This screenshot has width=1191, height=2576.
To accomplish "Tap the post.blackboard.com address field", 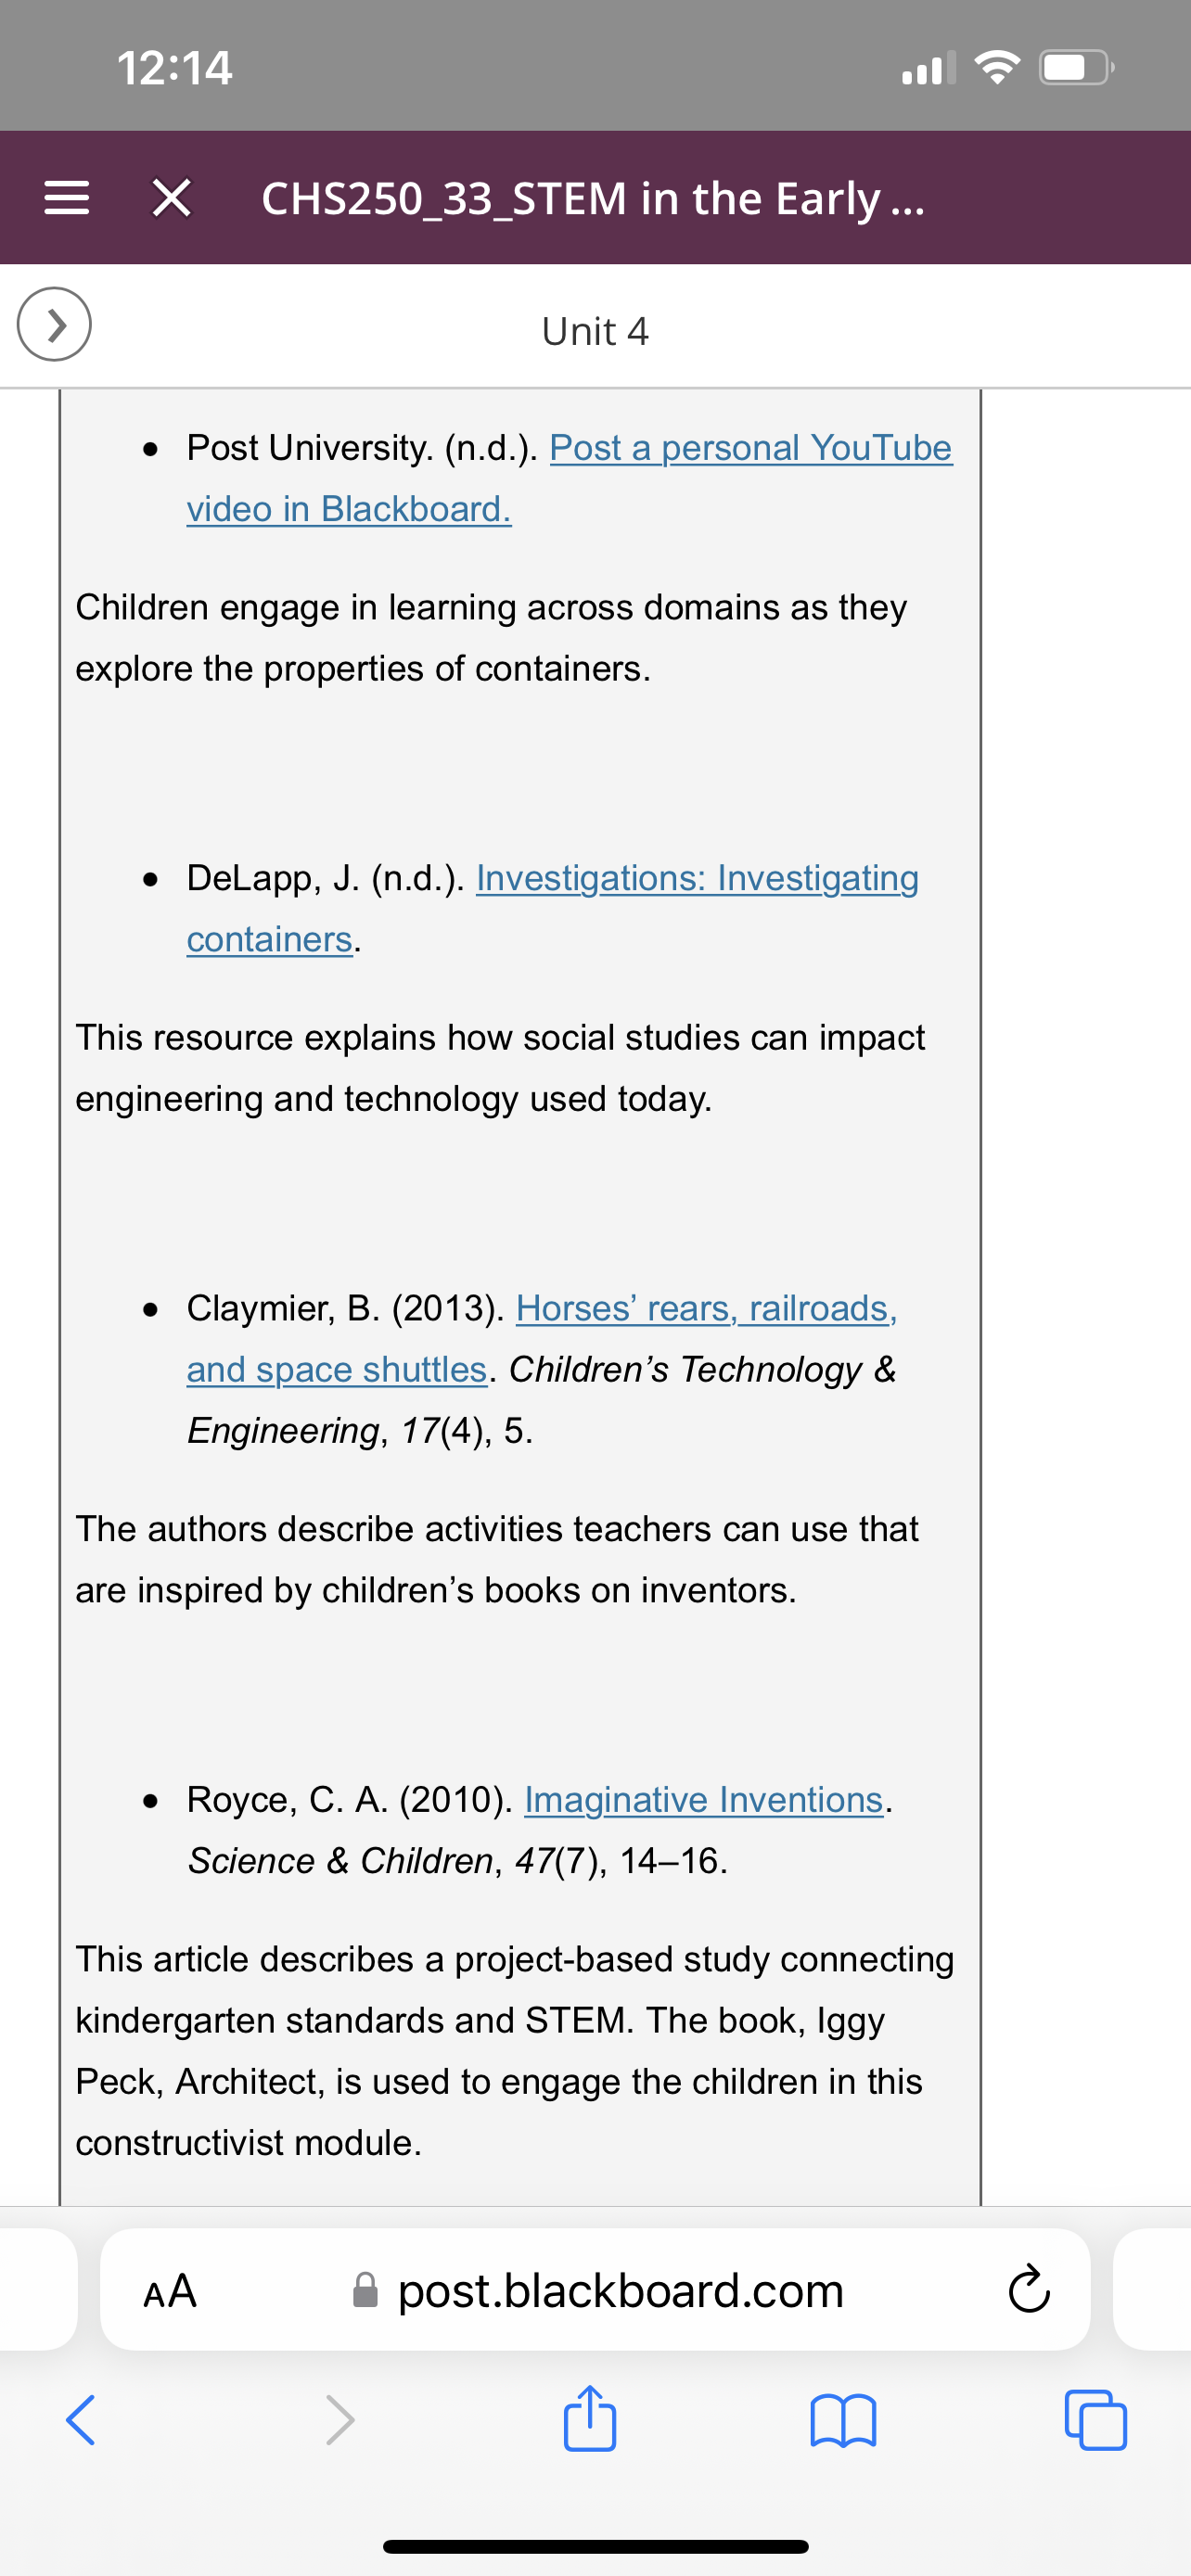I will coord(595,2289).
